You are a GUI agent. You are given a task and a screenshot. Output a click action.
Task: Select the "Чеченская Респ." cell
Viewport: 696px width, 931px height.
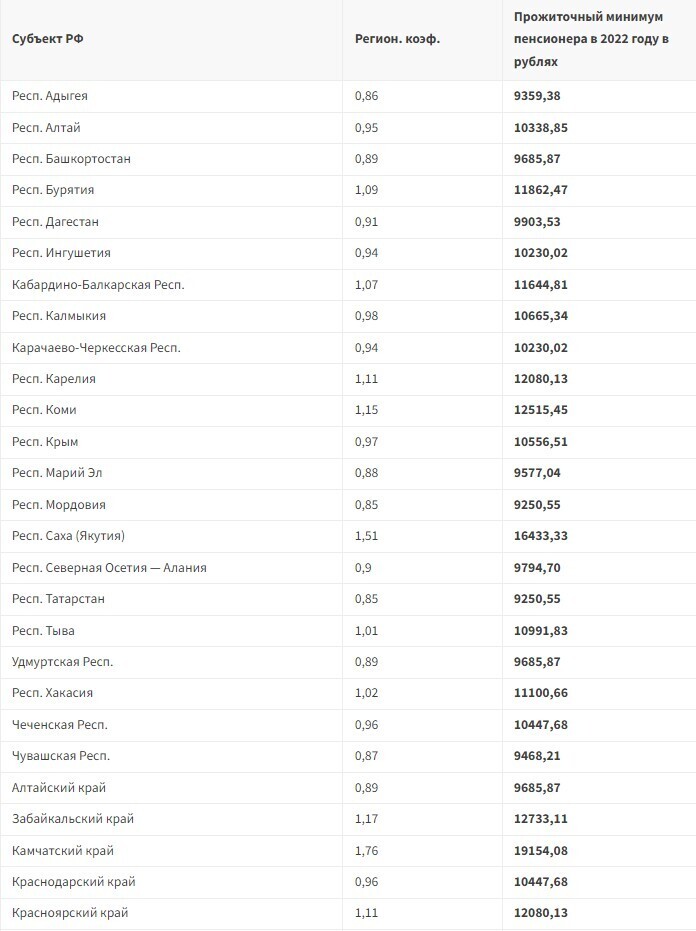pos(60,725)
